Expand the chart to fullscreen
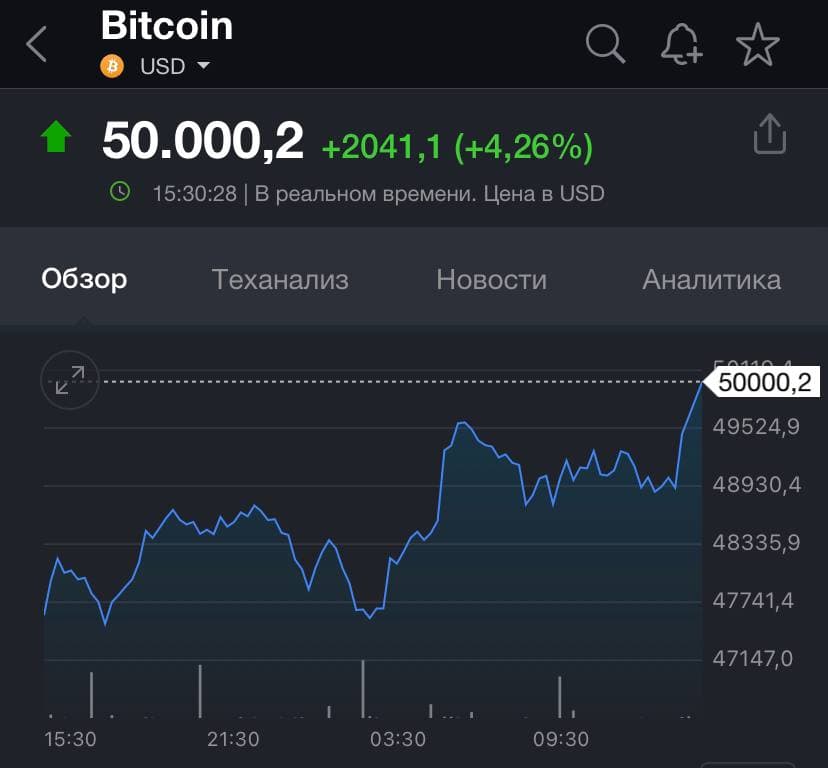 click(x=69, y=380)
